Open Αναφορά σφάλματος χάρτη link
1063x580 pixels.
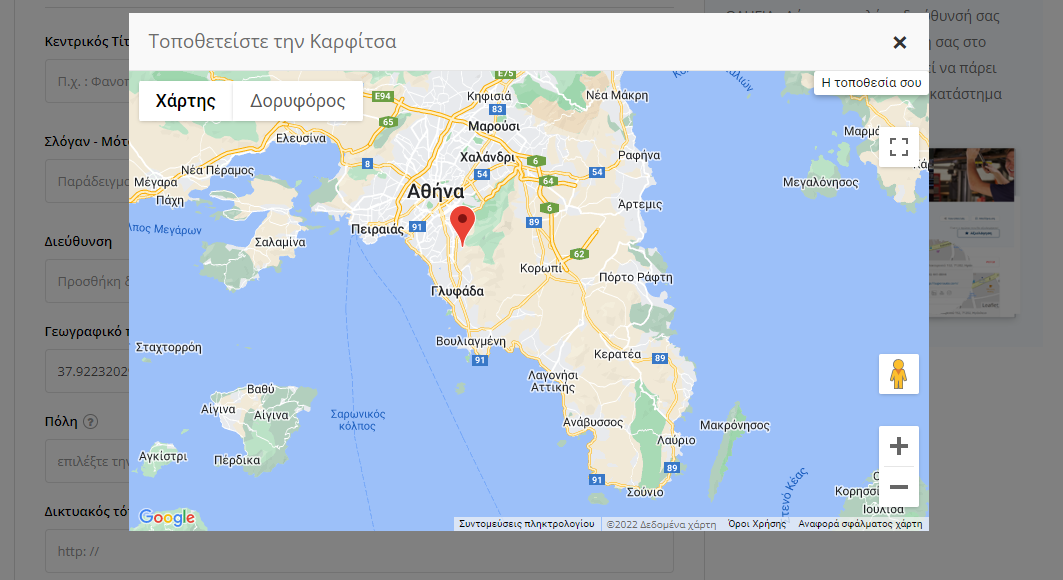tap(860, 524)
